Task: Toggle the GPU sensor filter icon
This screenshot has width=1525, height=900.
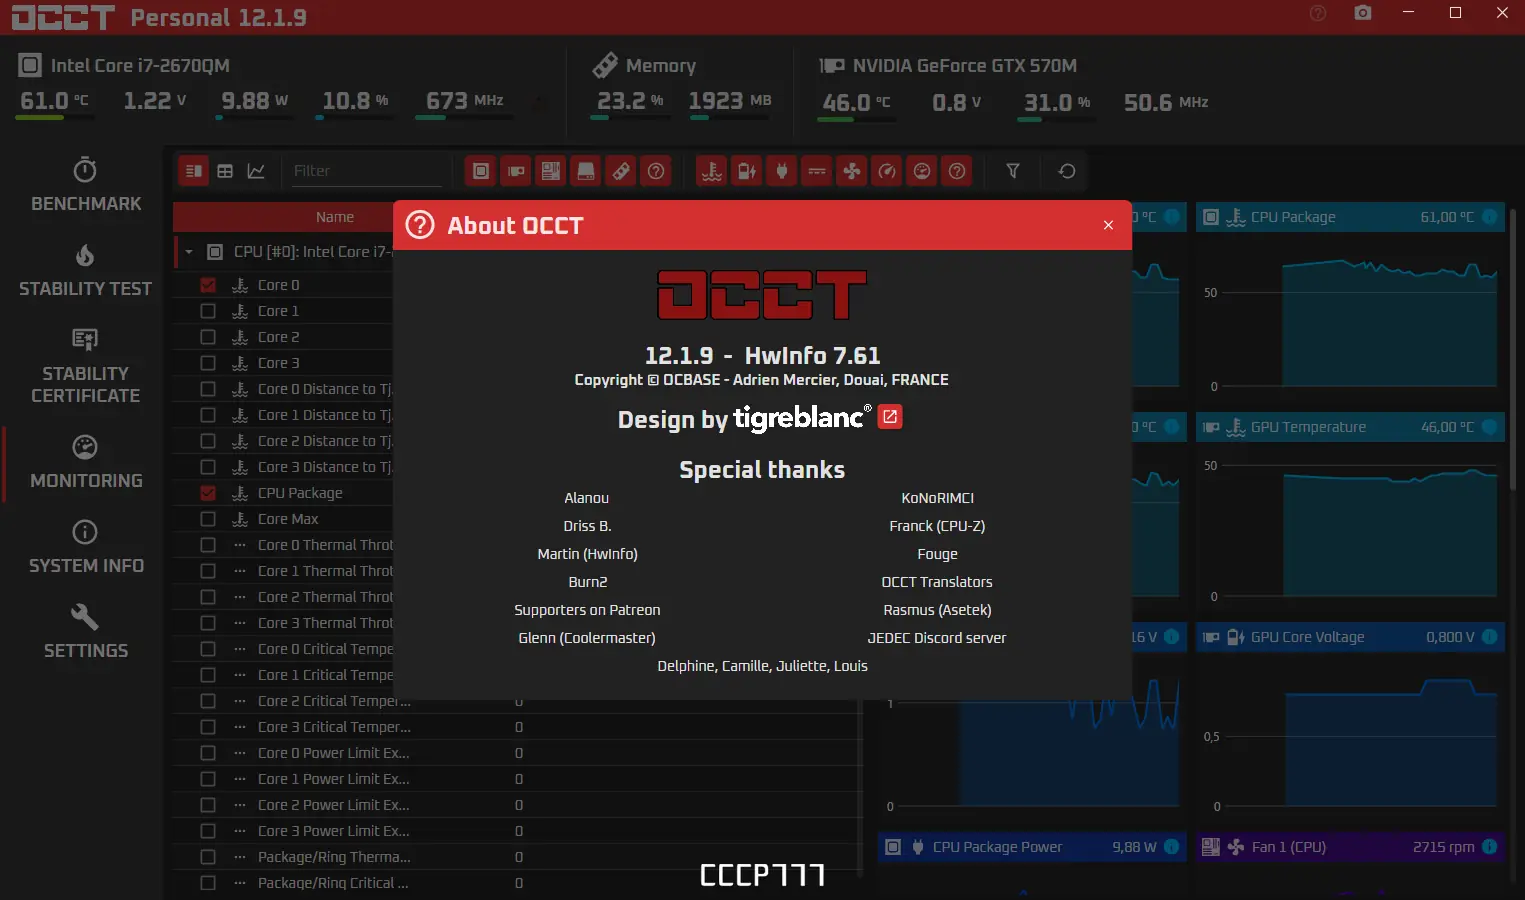Action: (516, 171)
